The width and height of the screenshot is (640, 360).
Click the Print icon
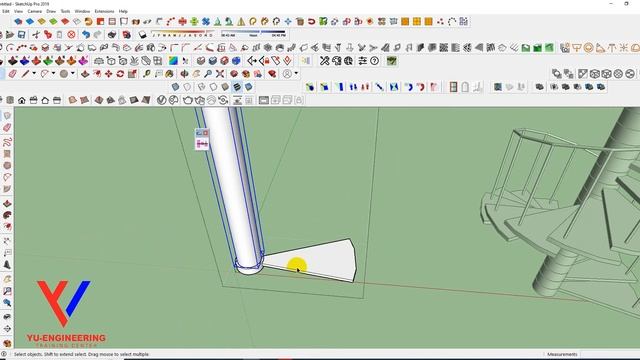click(112, 35)
